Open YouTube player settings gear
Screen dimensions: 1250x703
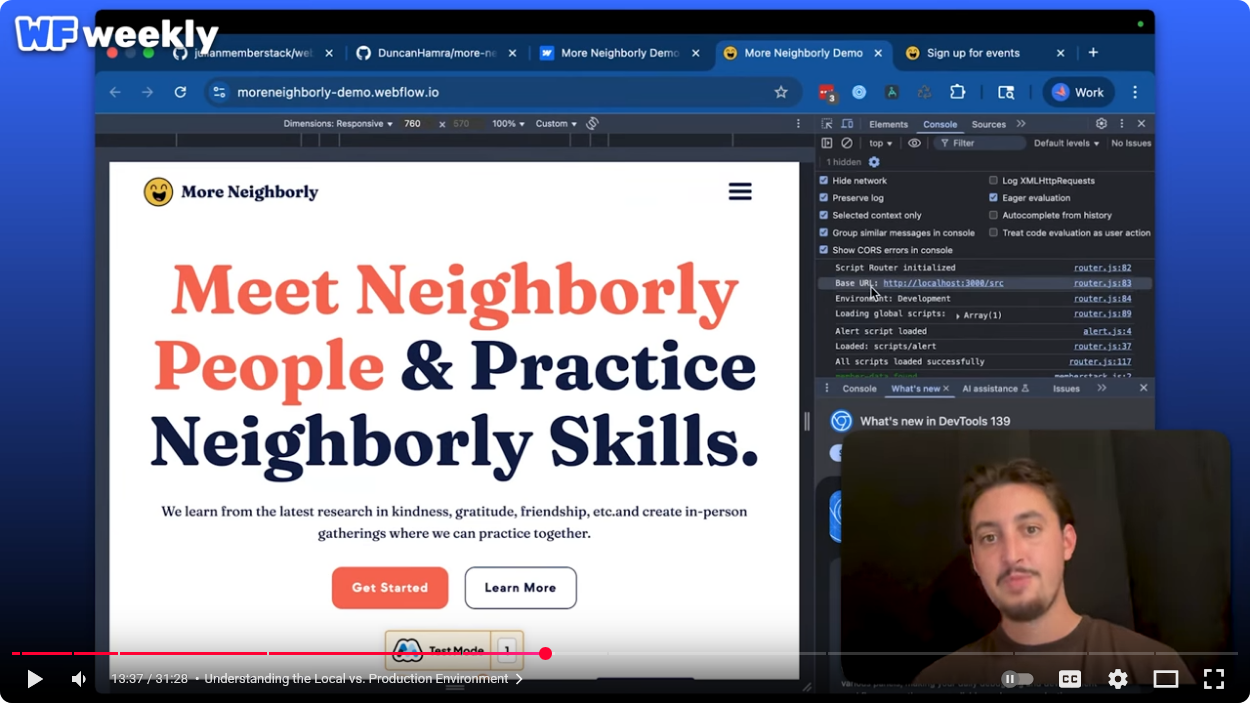1118,679
